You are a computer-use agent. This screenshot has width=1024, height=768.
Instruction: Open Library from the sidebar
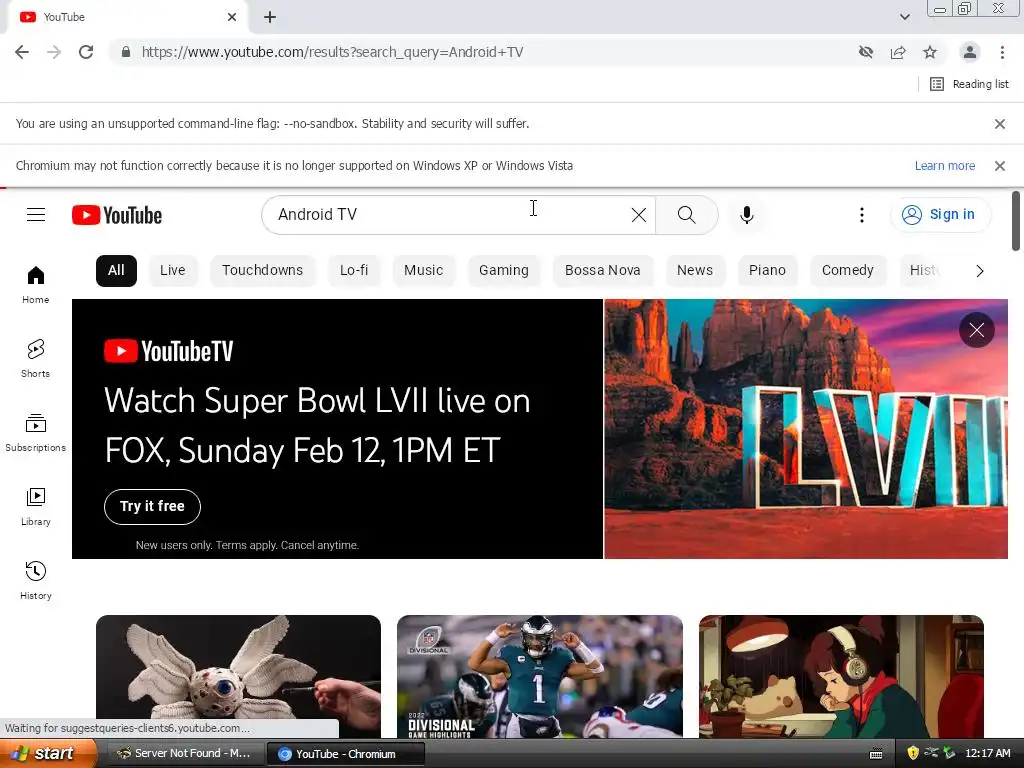coord(36,506)
